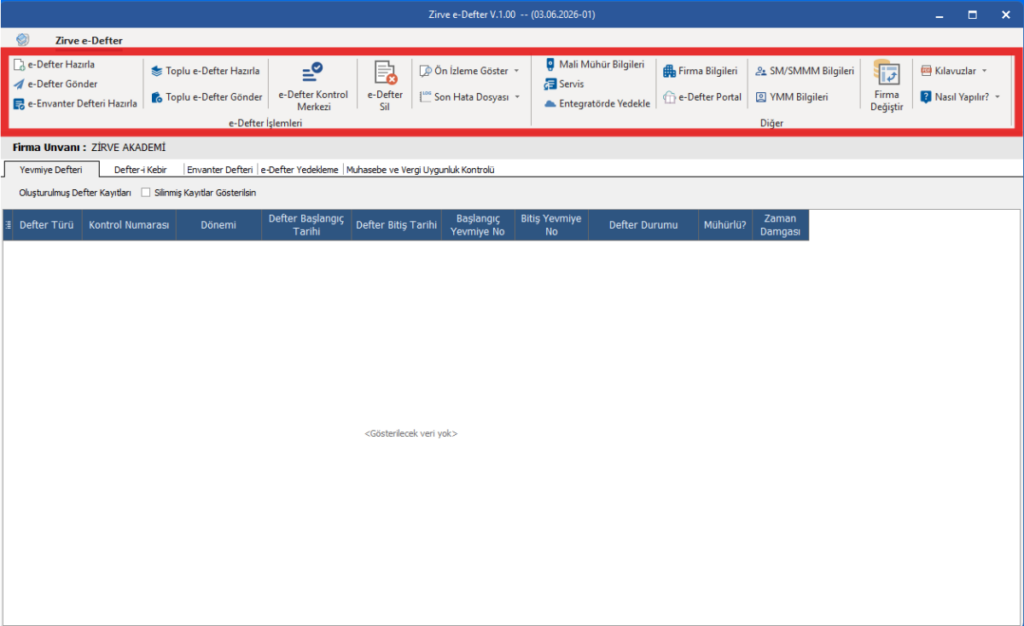1024x626 pixels.
Task: Minimize the Zirve e-Defter window
Action: (939, 14)
